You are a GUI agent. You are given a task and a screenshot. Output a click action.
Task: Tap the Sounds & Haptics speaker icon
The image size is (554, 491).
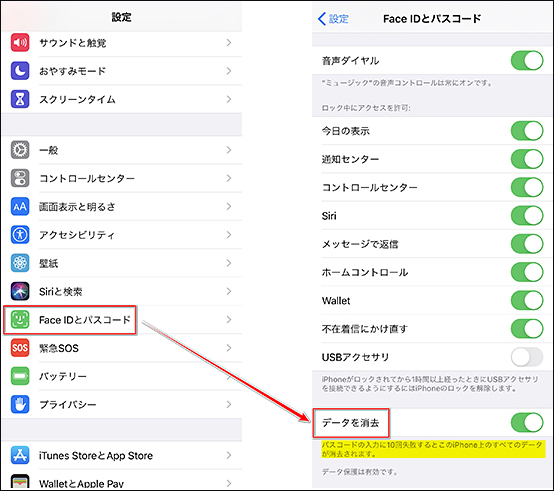[x=20, y=42]
